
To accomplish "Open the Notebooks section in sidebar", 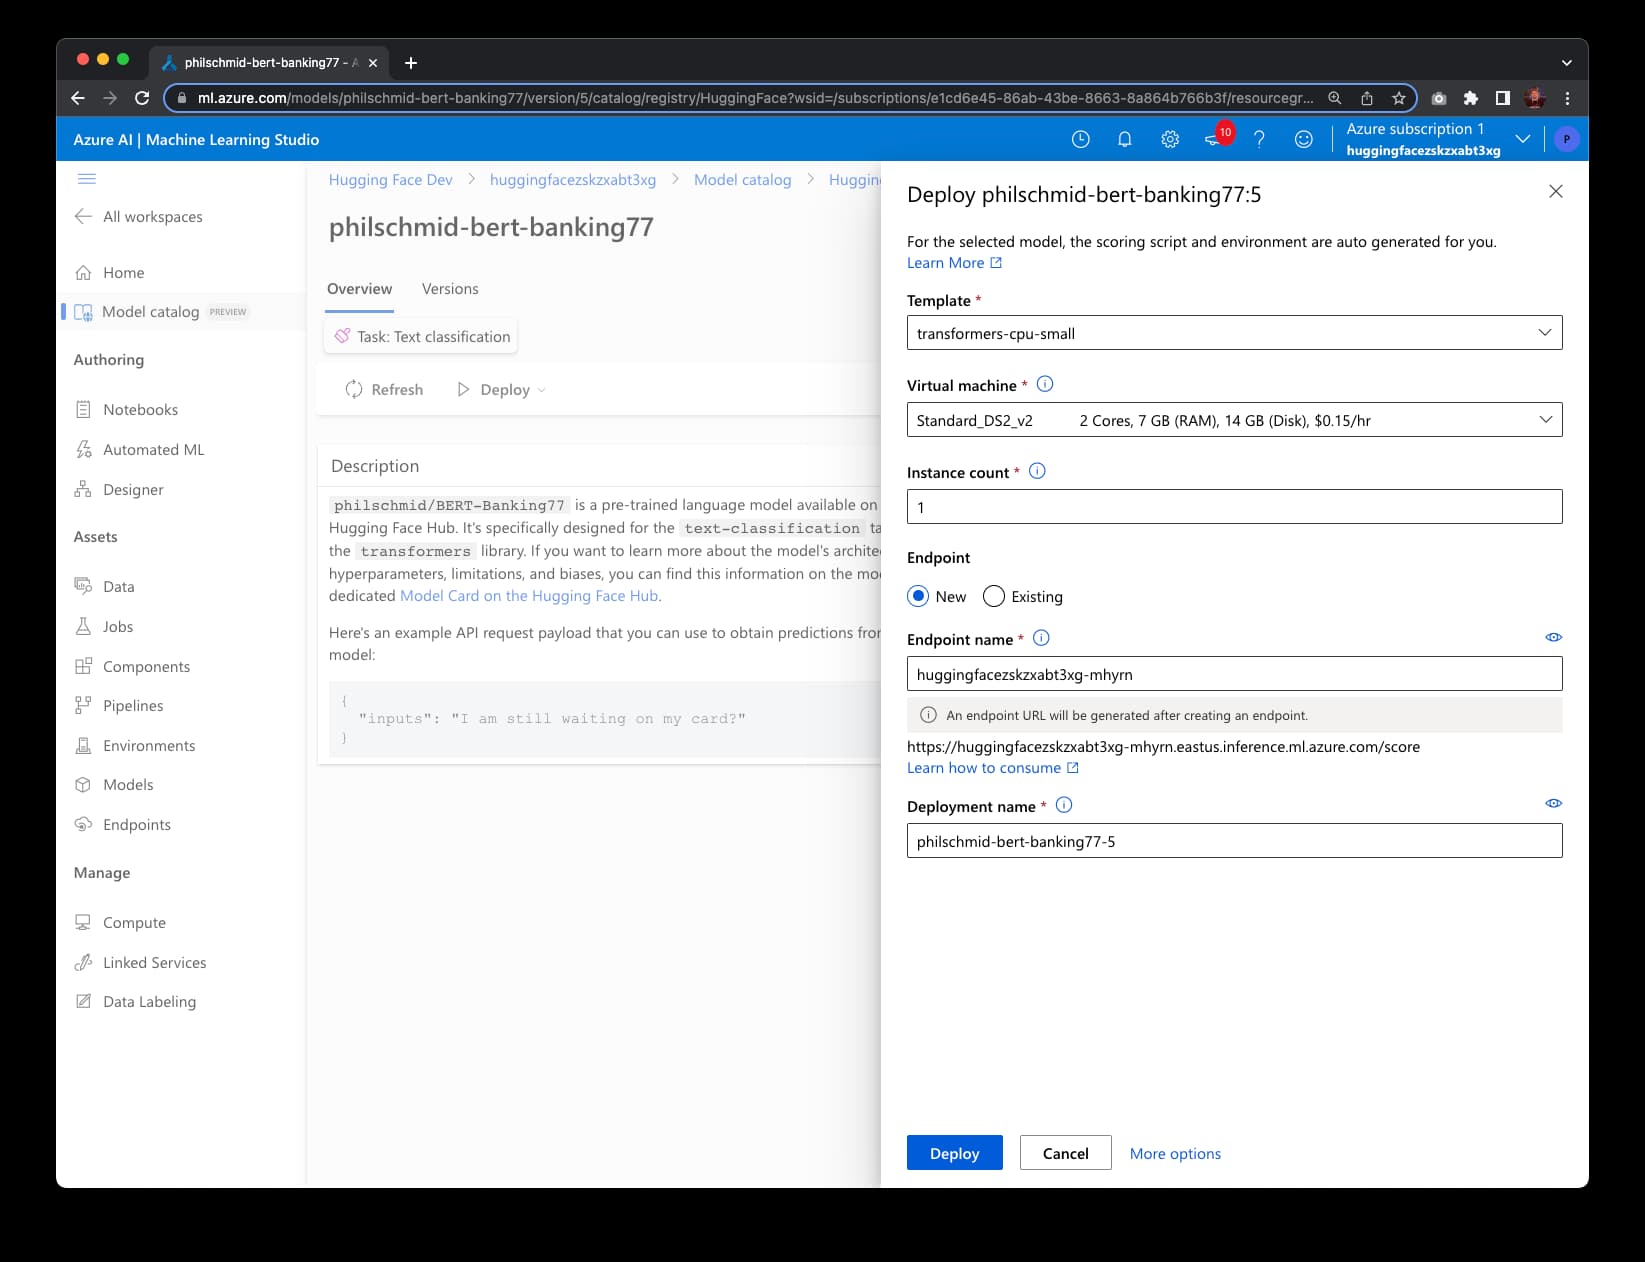I will (139, 409).
